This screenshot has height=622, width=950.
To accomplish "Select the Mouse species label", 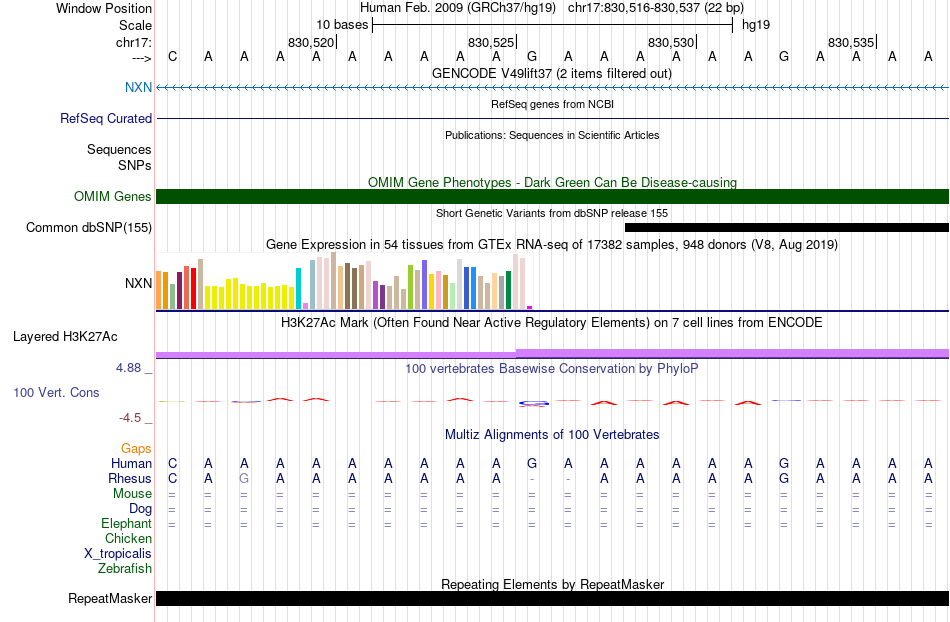I will [132, 494].
